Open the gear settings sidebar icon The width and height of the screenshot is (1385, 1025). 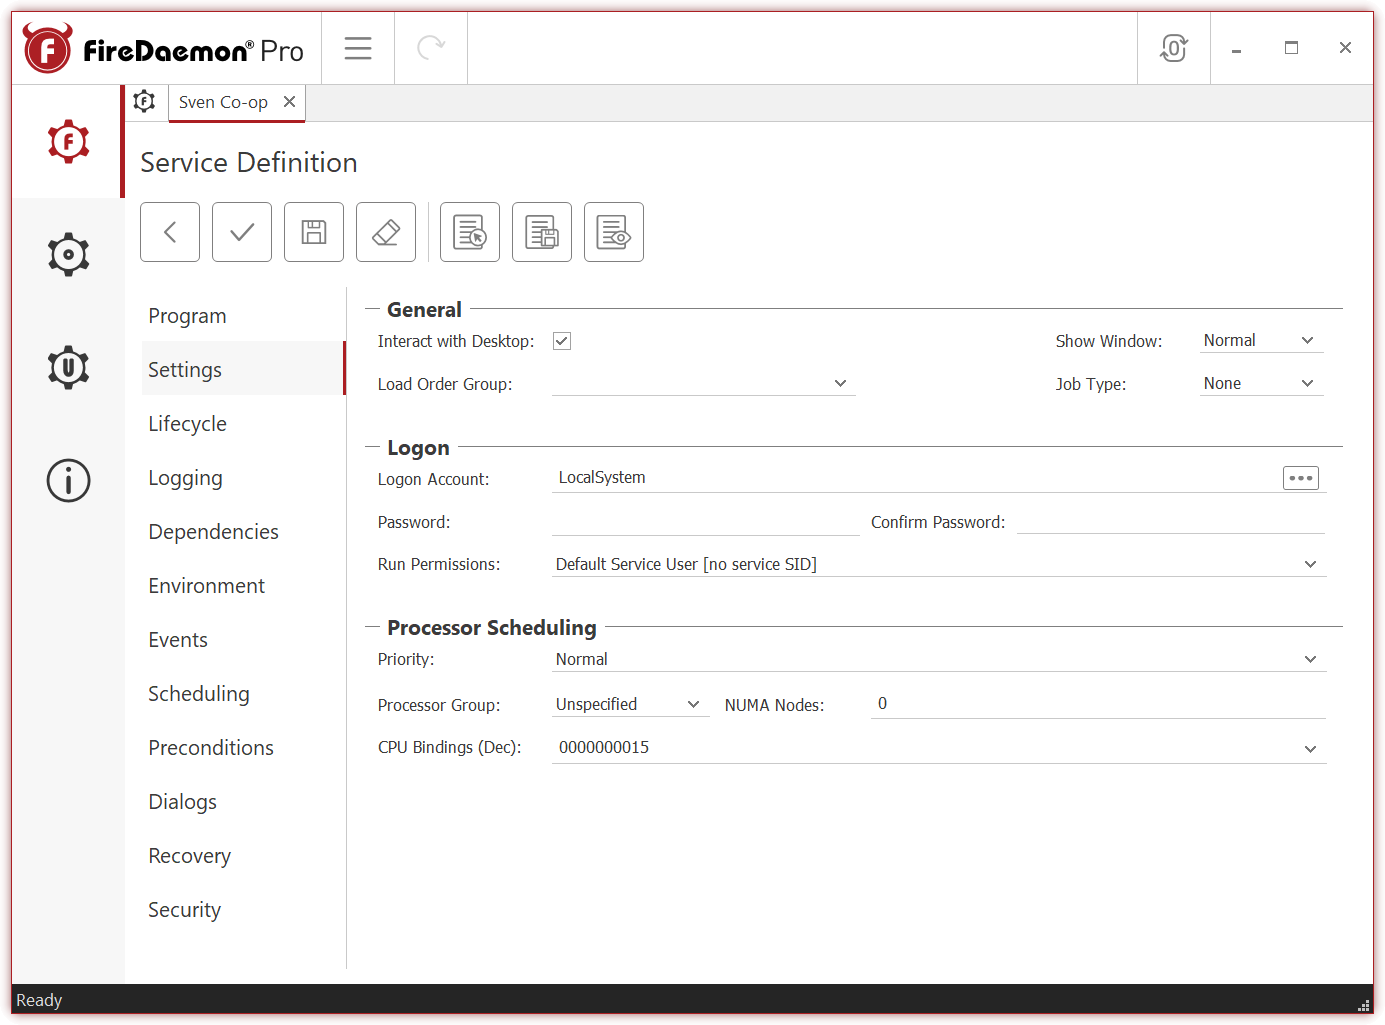pyautogui.click(x=68, y=255)
